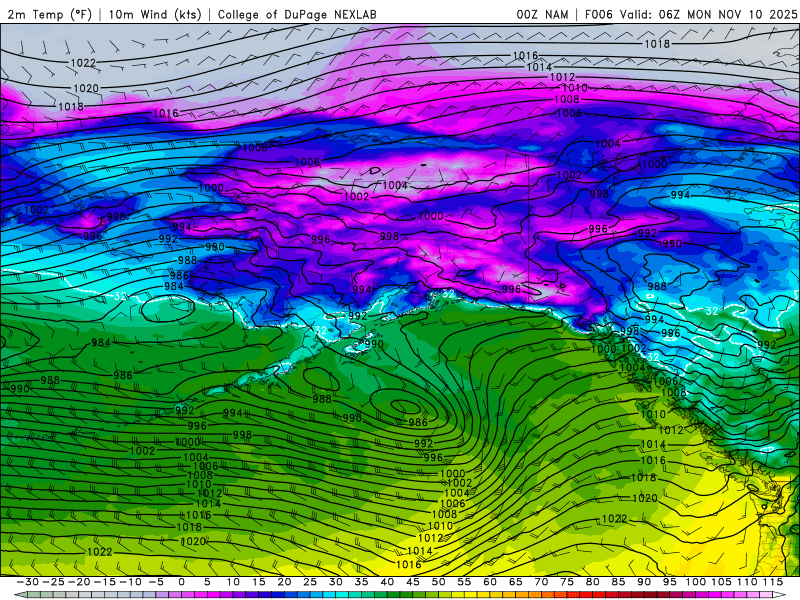Click the '-25' value on the temperature scale

pyautogui.click(x=54, y=582)
